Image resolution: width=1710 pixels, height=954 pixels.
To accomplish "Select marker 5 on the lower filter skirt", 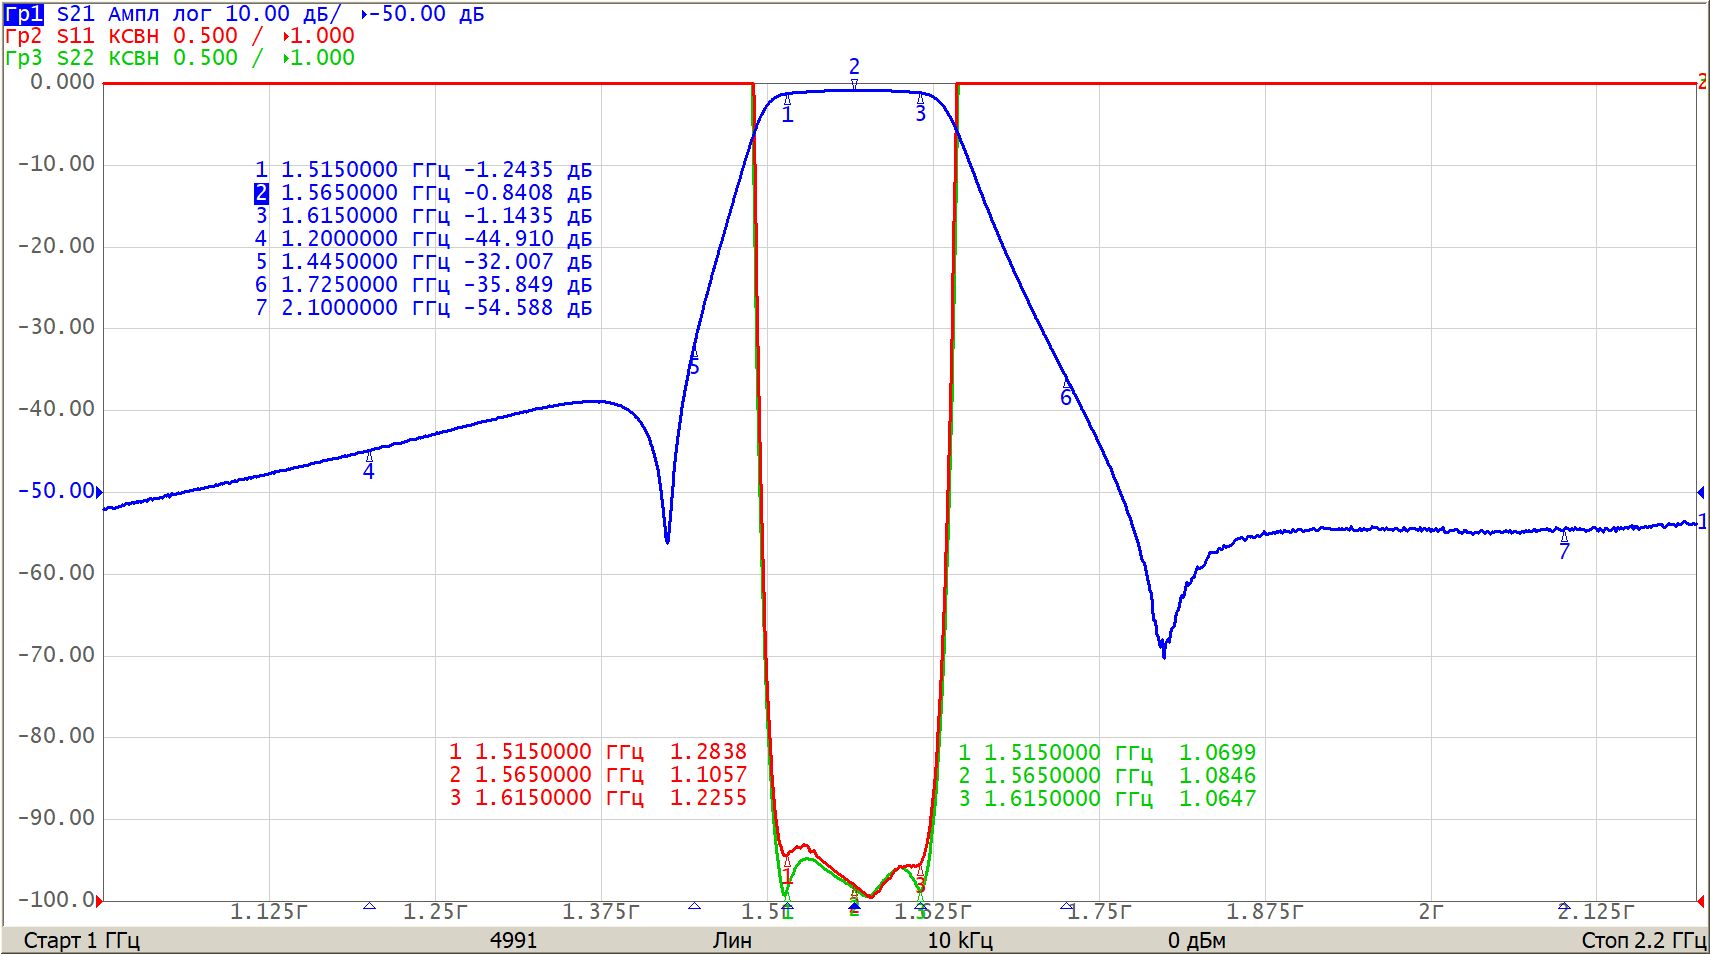I will [694, 355].
